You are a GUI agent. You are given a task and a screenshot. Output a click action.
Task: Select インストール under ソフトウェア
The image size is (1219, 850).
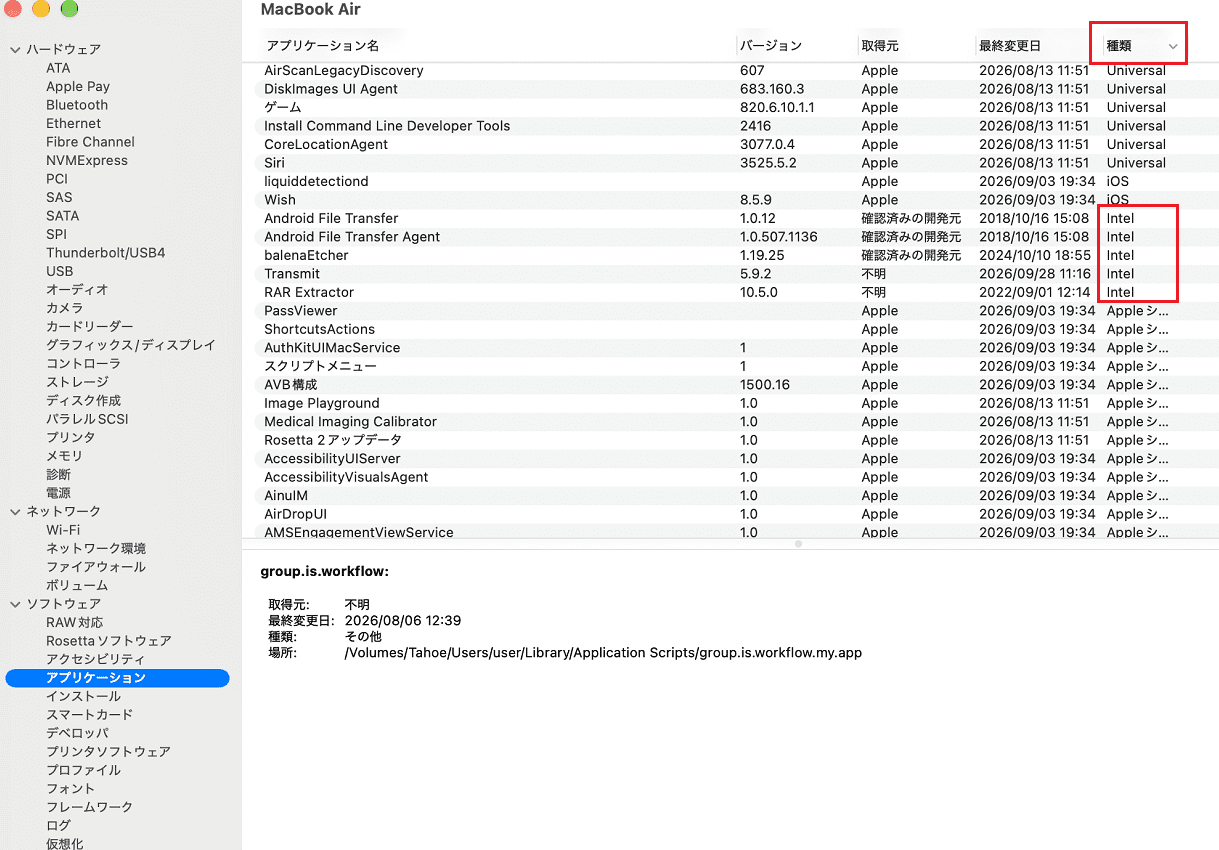pos(83,696)
